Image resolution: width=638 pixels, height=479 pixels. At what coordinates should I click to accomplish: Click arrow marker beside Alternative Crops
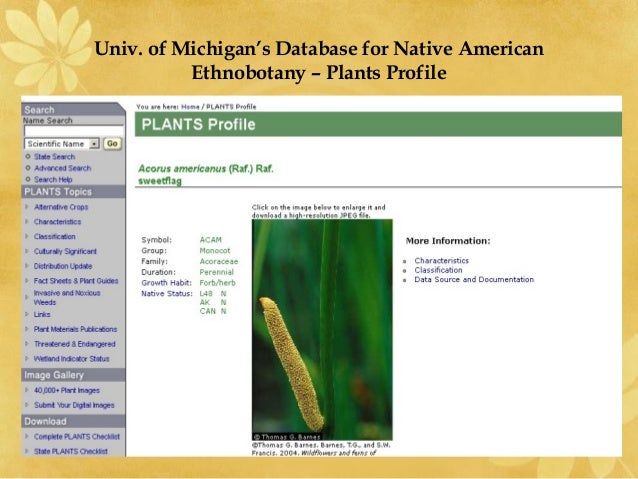click(x=27, y=207)
